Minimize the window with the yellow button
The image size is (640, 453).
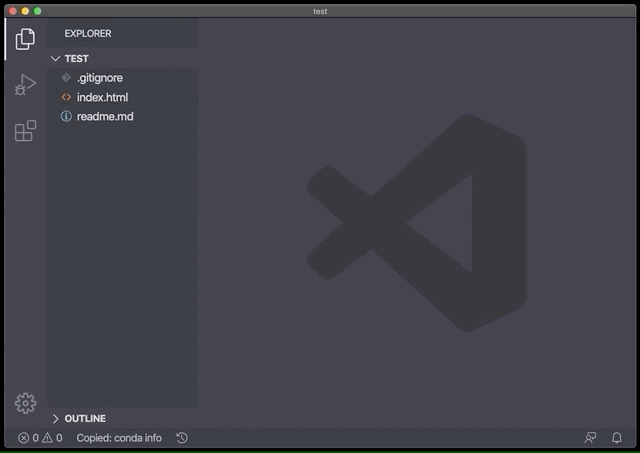[x=25, y=11]
